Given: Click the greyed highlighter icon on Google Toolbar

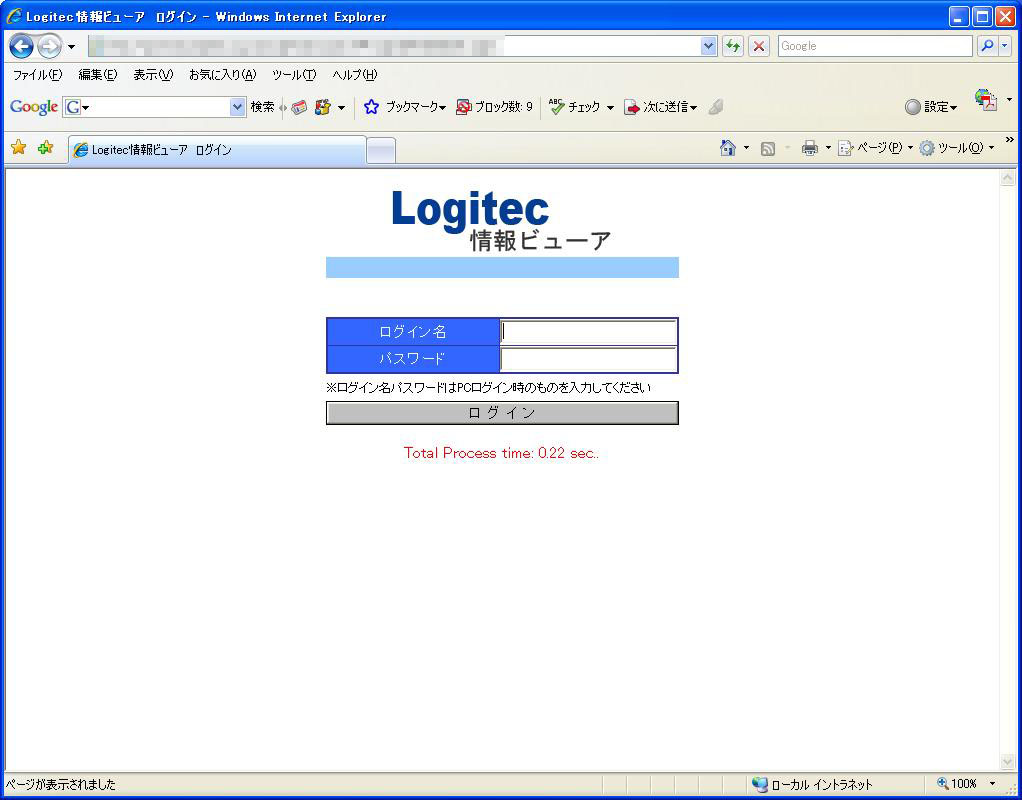Looking at the screenshot, I should tap(716, 107).
